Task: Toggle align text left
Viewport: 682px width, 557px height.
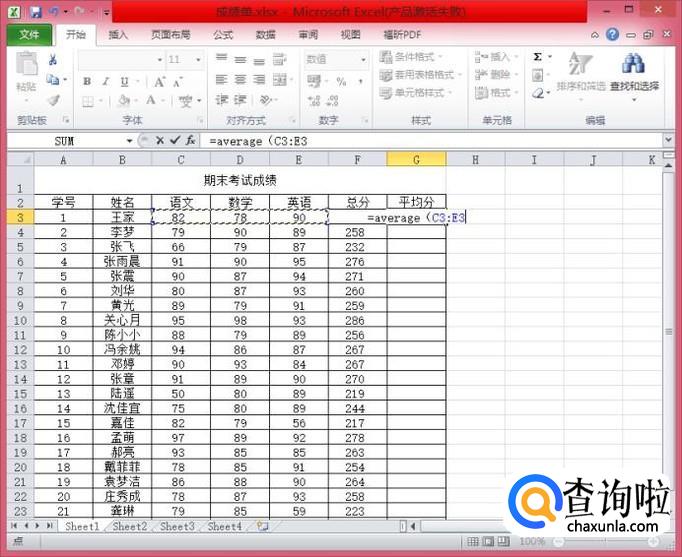Action: [x=222, y=80]
